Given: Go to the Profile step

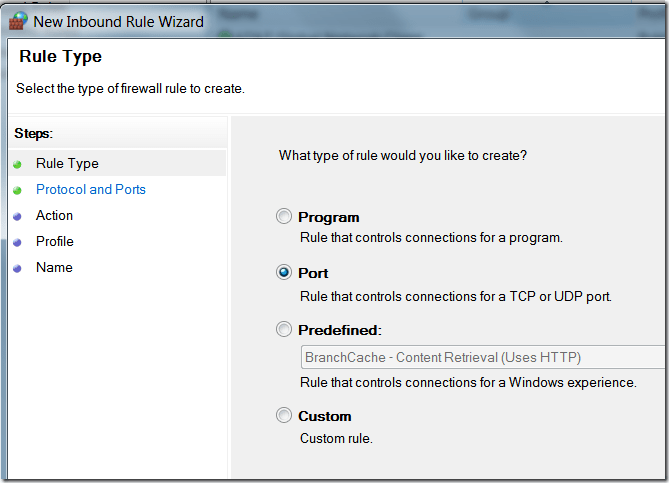Looking at the screenshot, I should pos(54,241).
